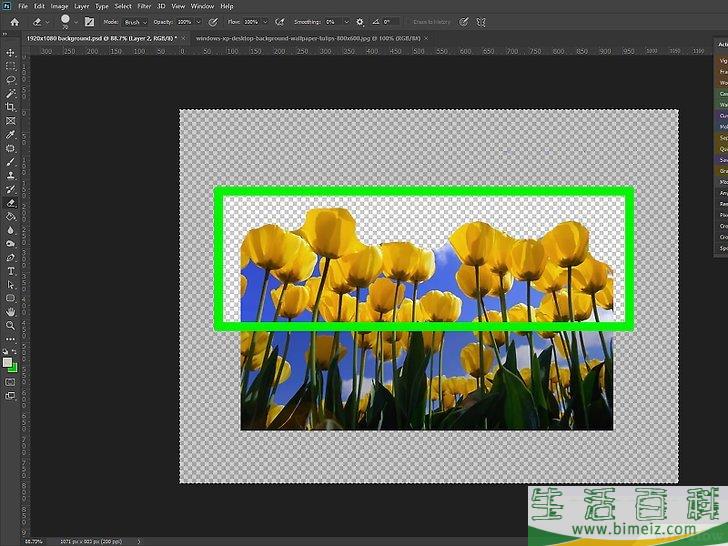Viewport: 728px width, 546px height.
Task: Click the foreground color swatch
Action: [x=7, y=363]
